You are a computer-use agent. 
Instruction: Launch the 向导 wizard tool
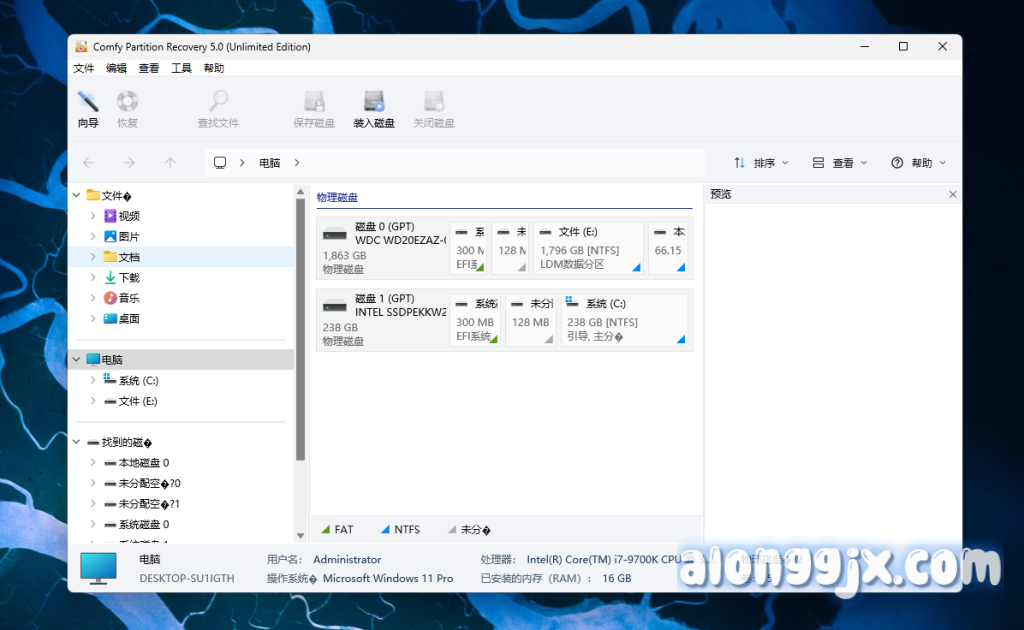coord(88,109)
